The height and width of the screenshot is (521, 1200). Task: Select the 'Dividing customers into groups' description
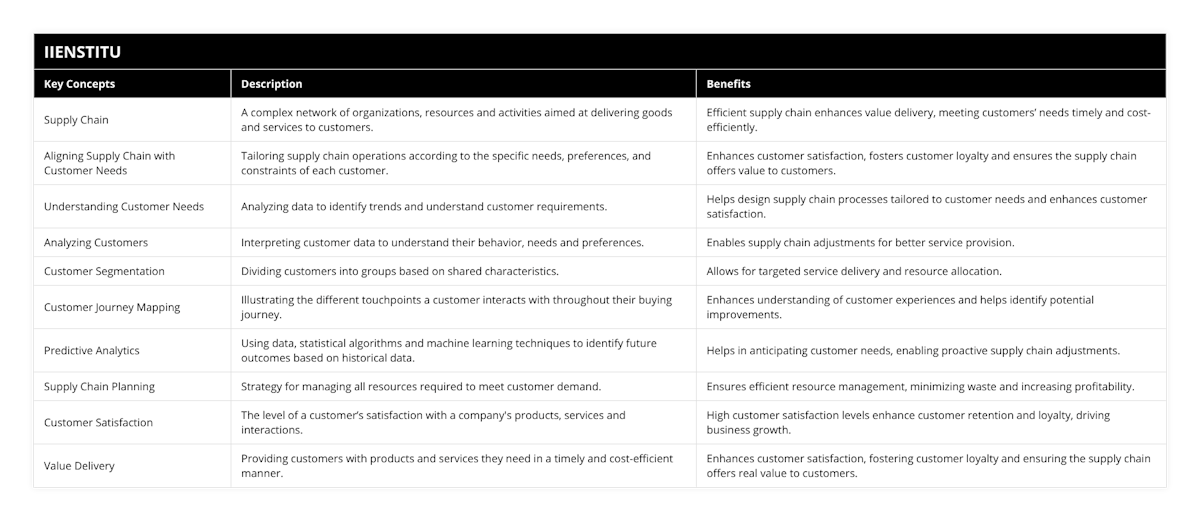(399, 271)
